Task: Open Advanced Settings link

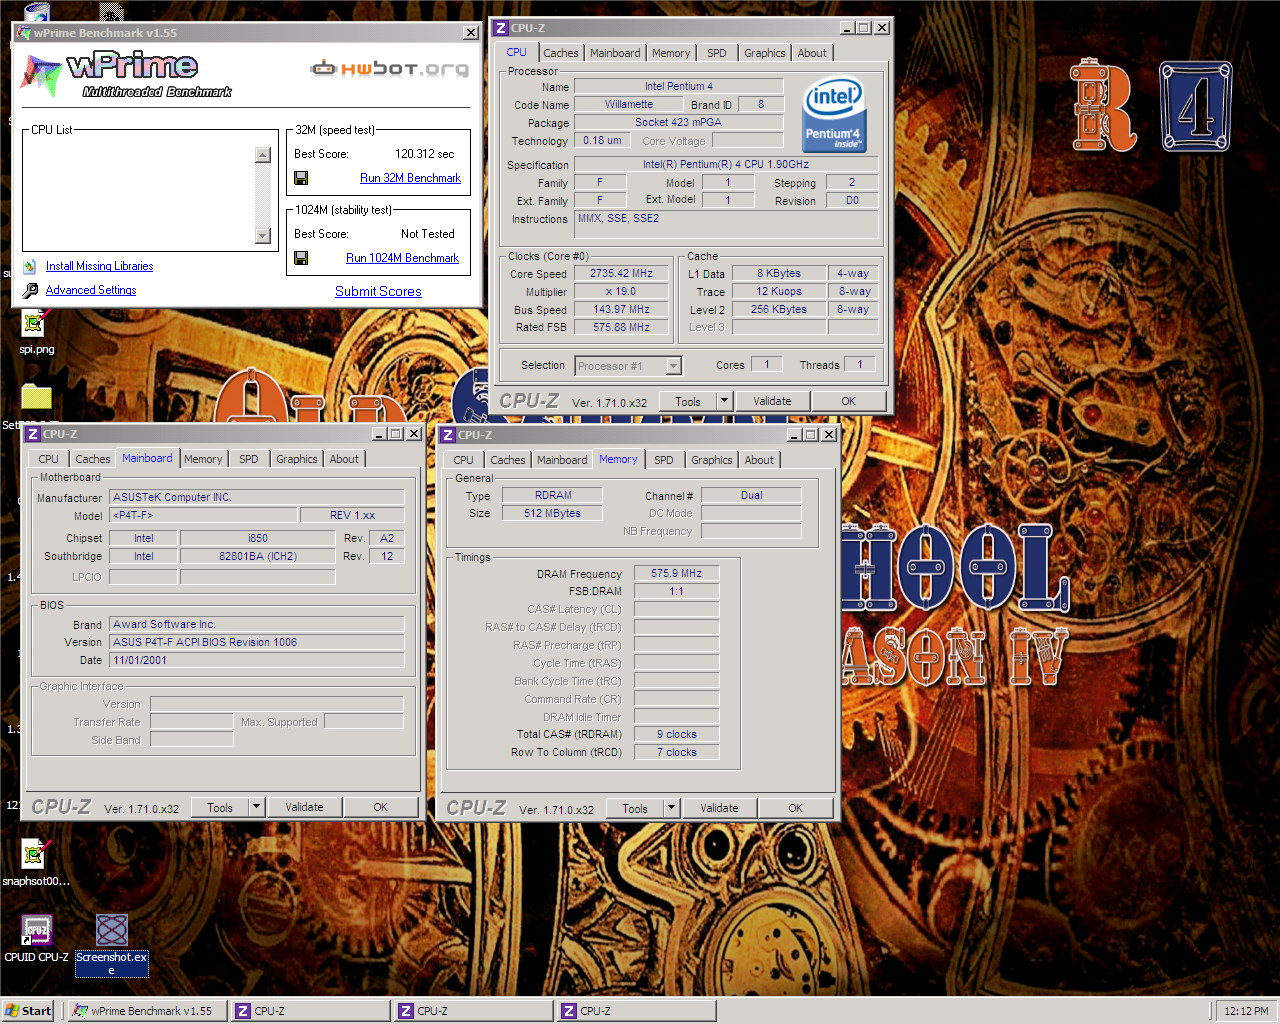Action: (91, 290)
